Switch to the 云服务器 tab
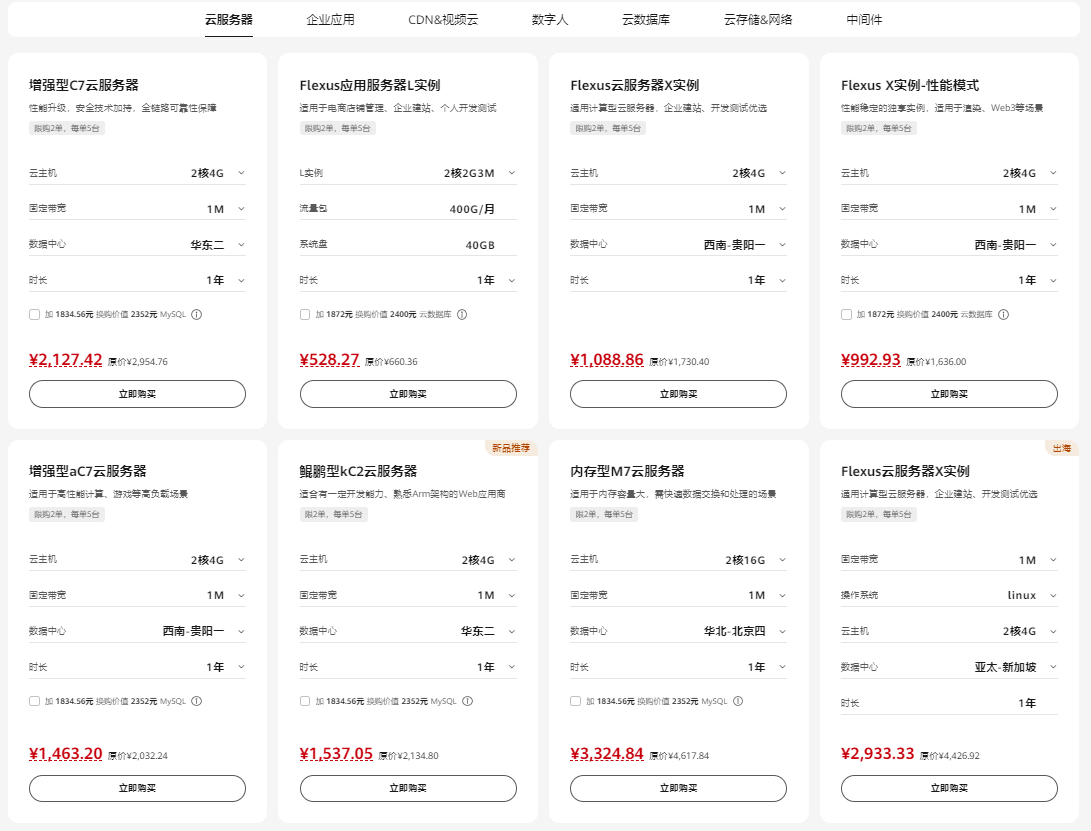This screenshot has width=1091, height=831. 229,19
